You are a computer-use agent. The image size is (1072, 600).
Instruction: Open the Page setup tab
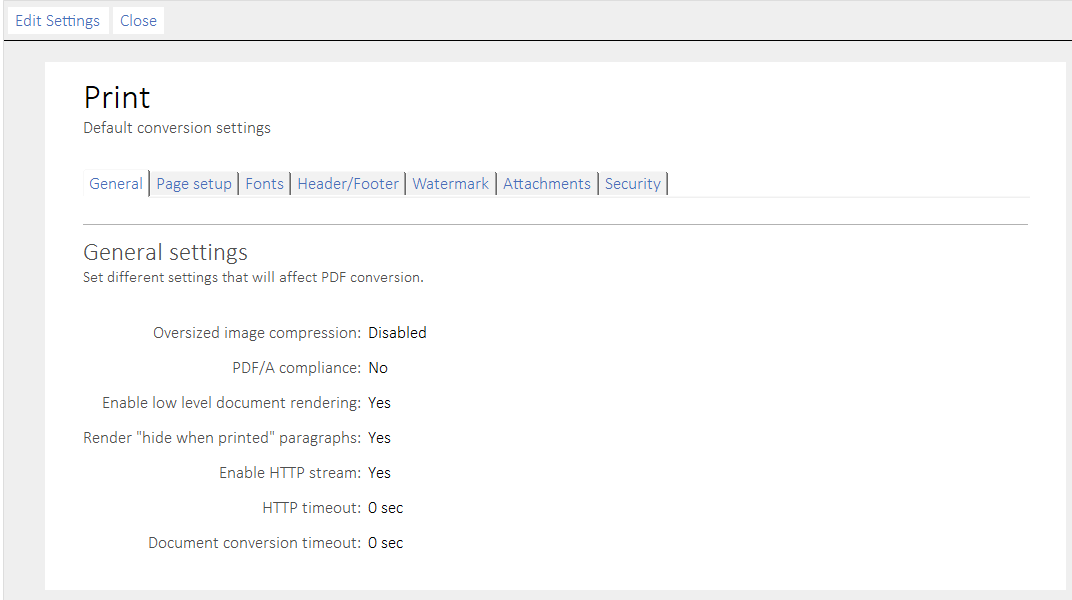click(x=194, y=184)
